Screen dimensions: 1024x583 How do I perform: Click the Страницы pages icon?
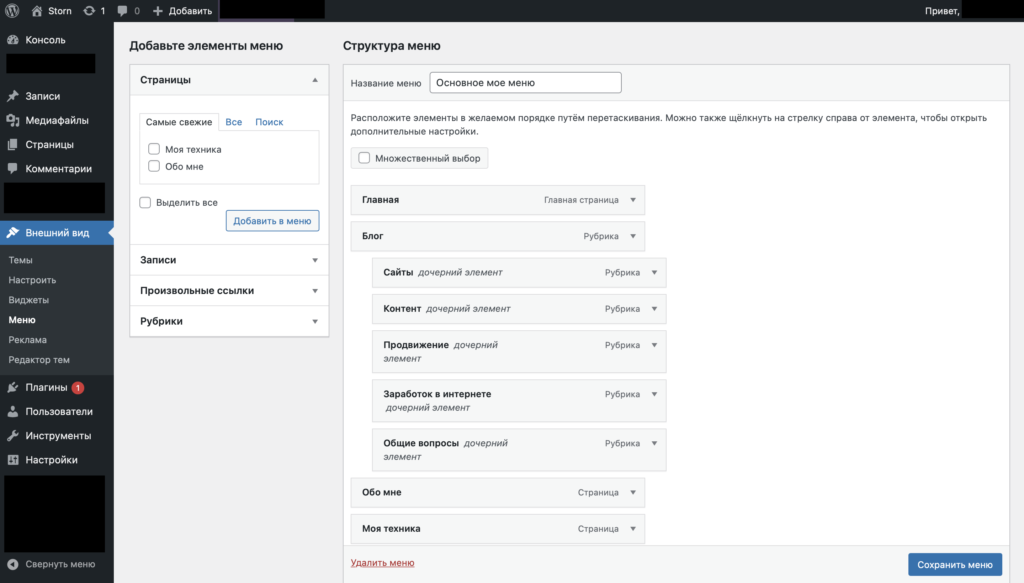12,144
